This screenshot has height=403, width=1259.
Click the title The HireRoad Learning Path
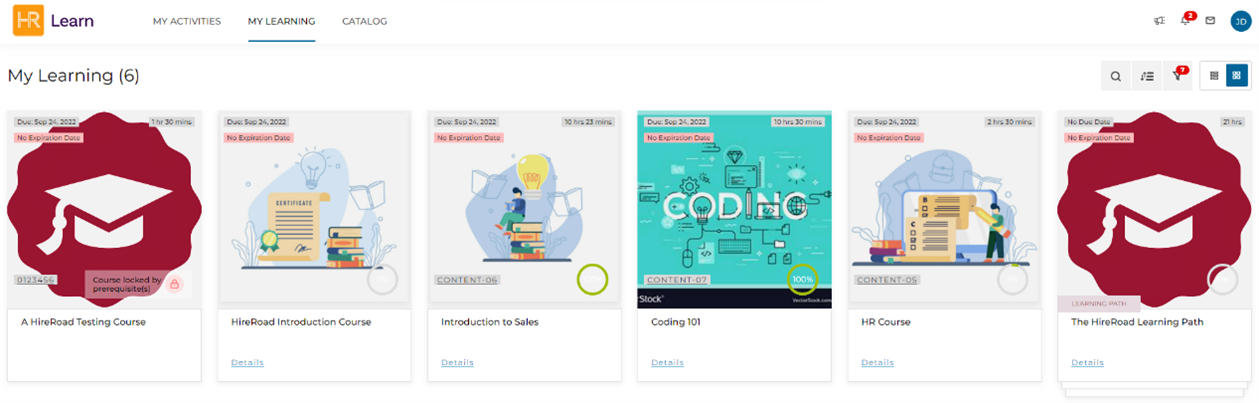tap(1137, 322)
